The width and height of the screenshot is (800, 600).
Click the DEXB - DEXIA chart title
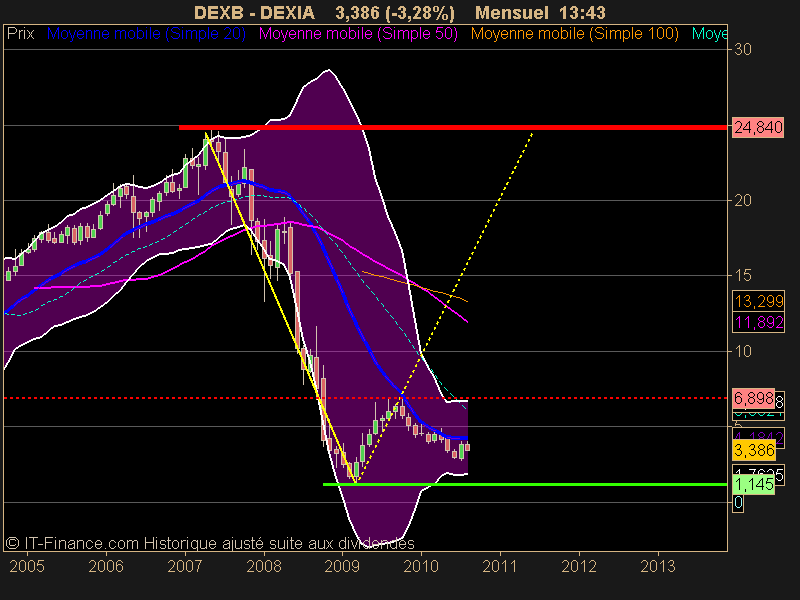254,12
